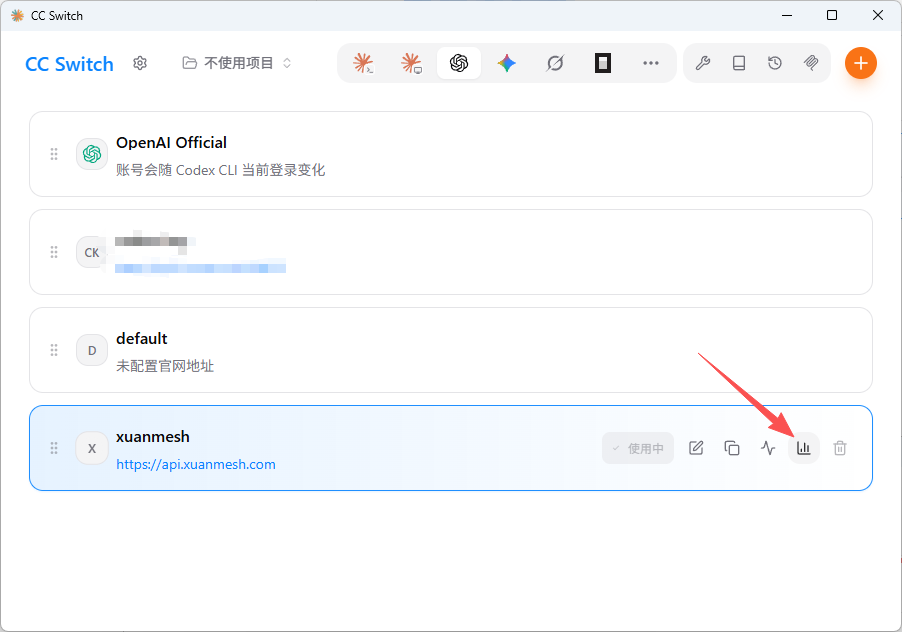902x632 pixels.
Task: Grab the drag handle of xuanmesh provider
Action: (x=54, y=448)
